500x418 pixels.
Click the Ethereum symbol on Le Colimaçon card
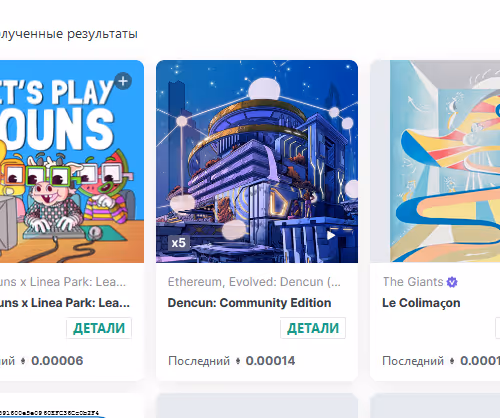(x=452, y=361)
